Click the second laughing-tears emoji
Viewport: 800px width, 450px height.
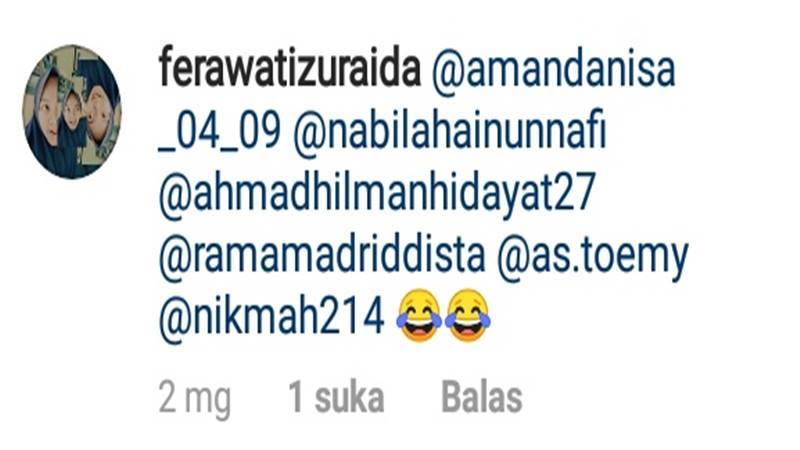tap(467, 316)
